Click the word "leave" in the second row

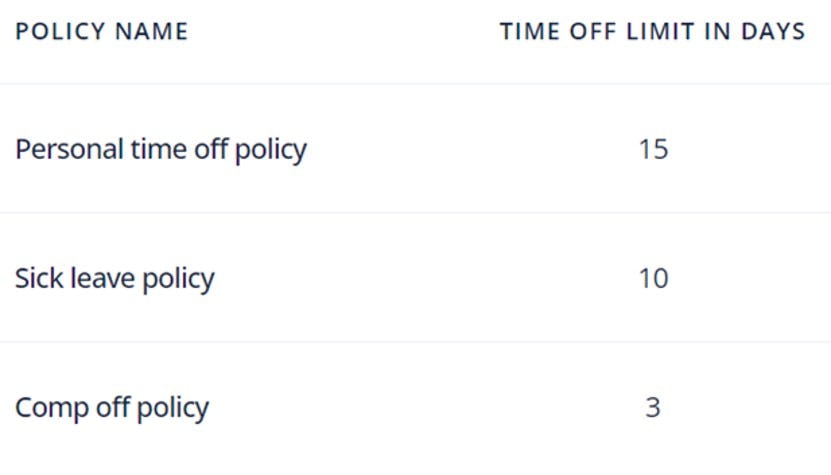[91, 278]
